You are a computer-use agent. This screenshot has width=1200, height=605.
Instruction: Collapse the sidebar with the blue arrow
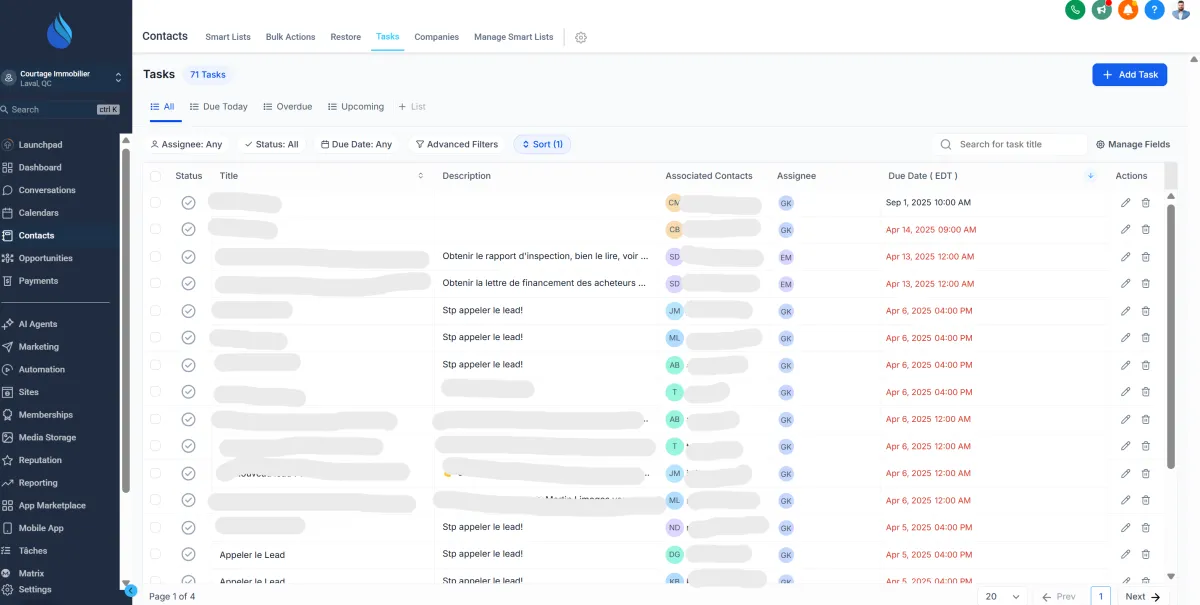[x=130, y=591]
